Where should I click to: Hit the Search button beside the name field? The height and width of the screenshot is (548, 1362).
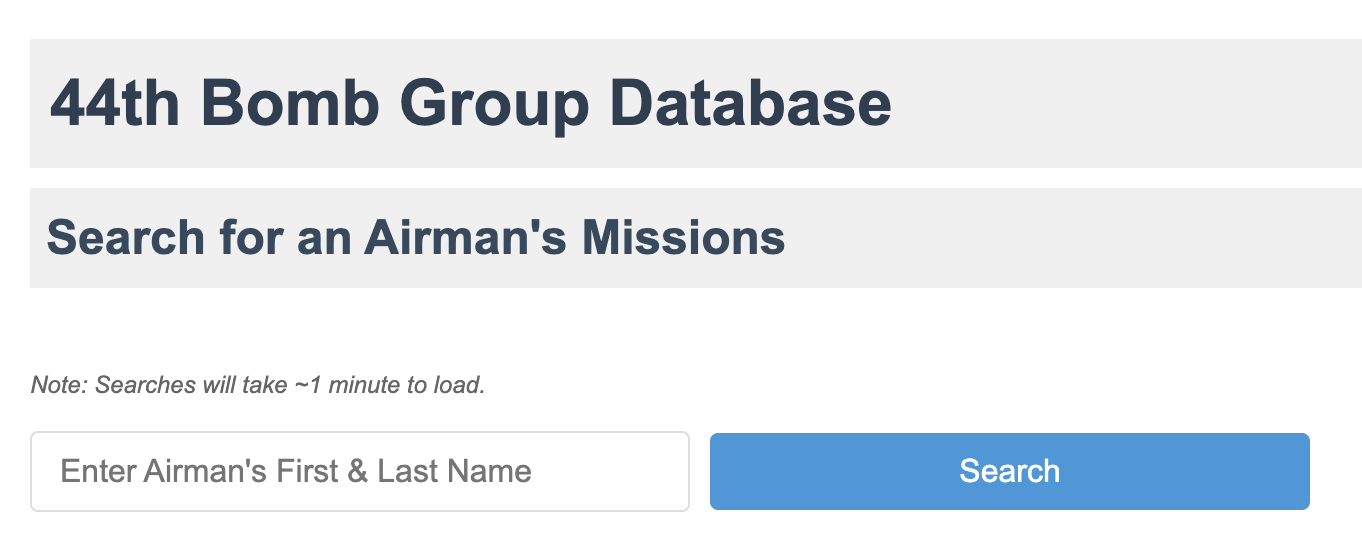[1009, 471]
